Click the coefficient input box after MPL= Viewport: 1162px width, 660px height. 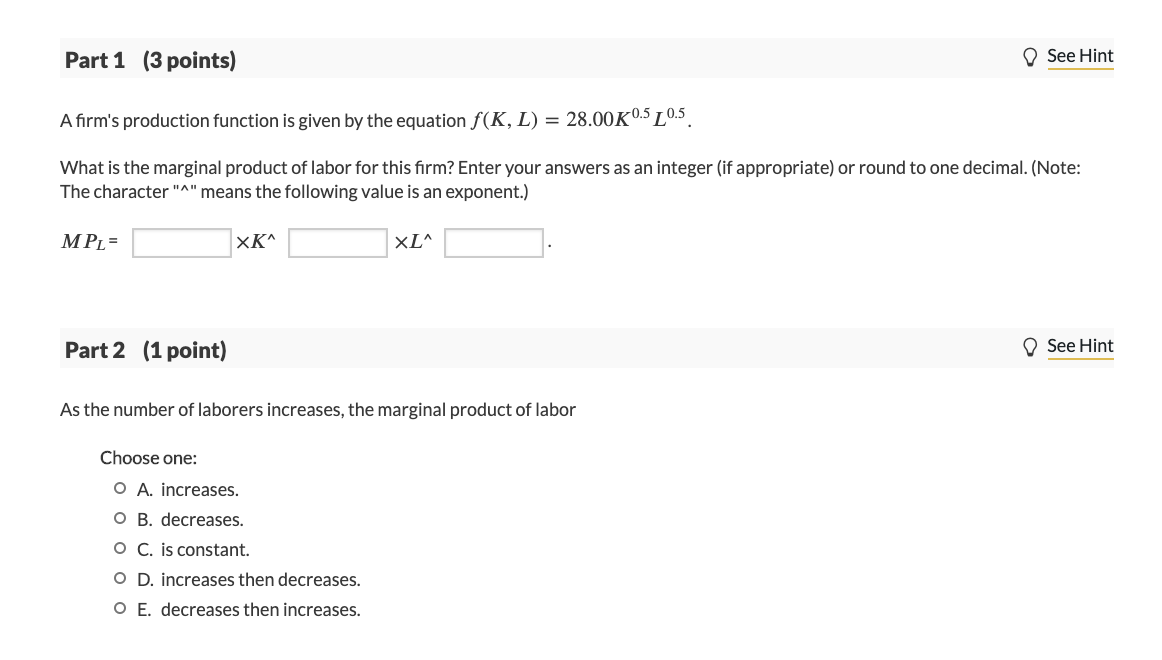(180, 241)
